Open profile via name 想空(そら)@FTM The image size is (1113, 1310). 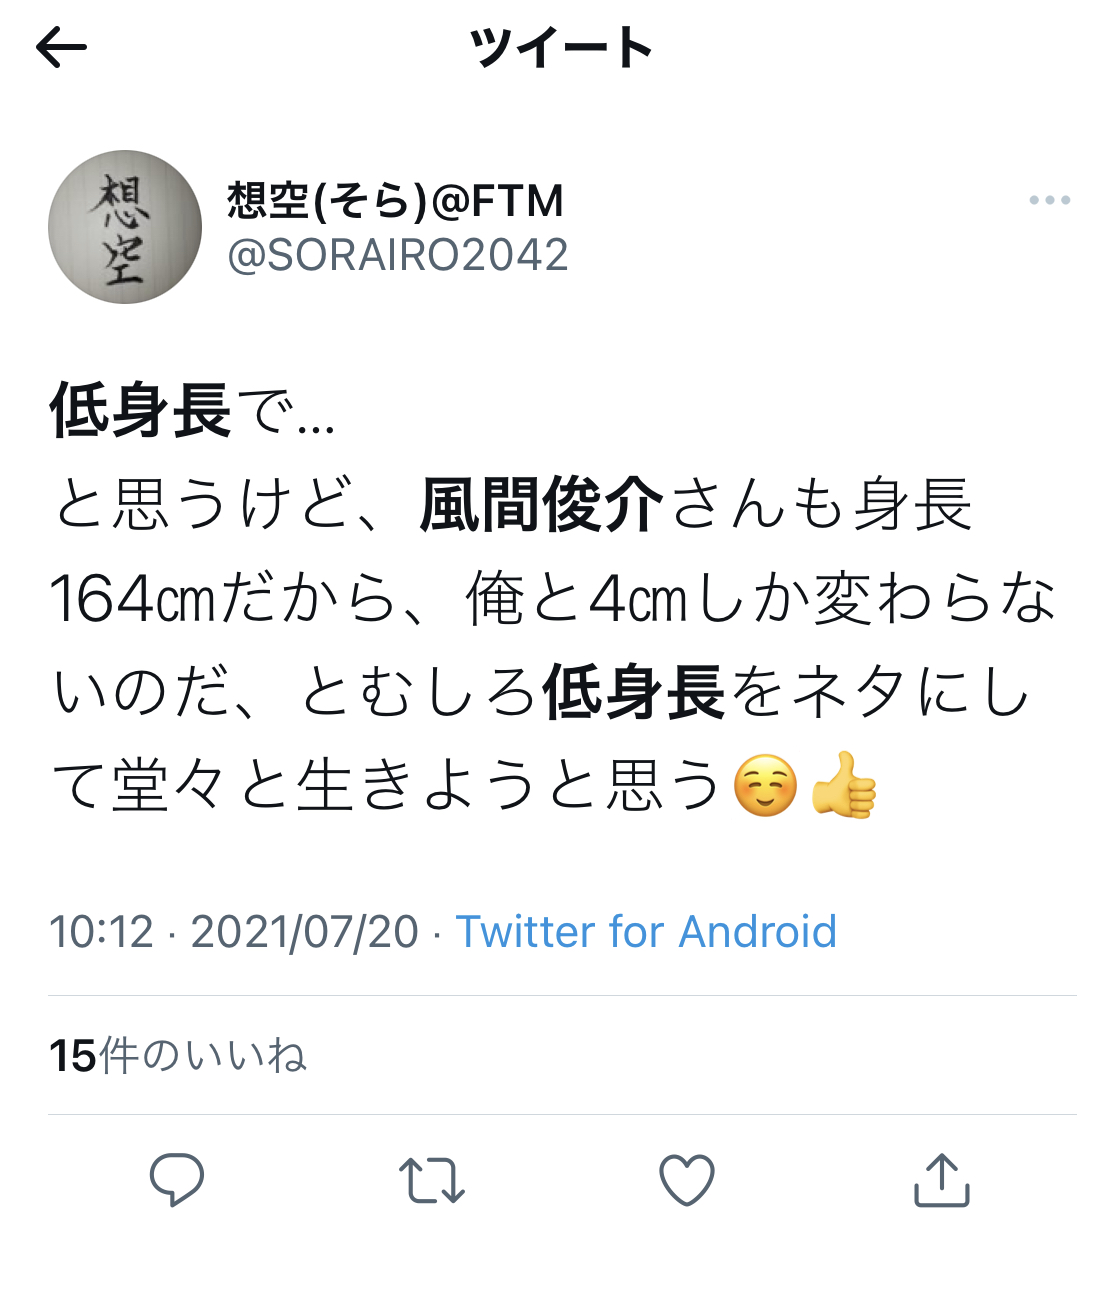tap(396, 200)
